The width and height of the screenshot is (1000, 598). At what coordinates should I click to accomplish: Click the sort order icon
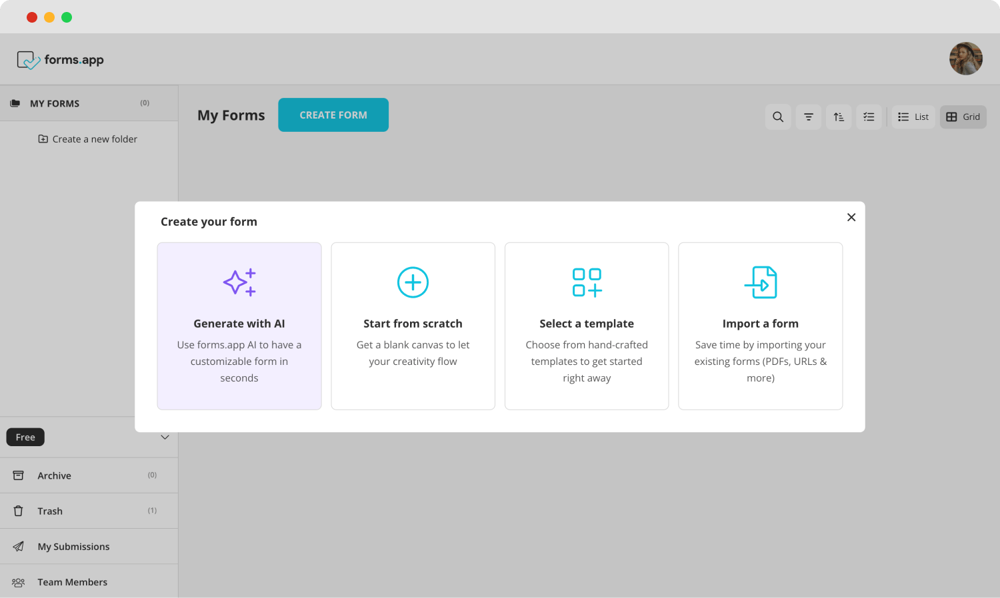point(839,117)
